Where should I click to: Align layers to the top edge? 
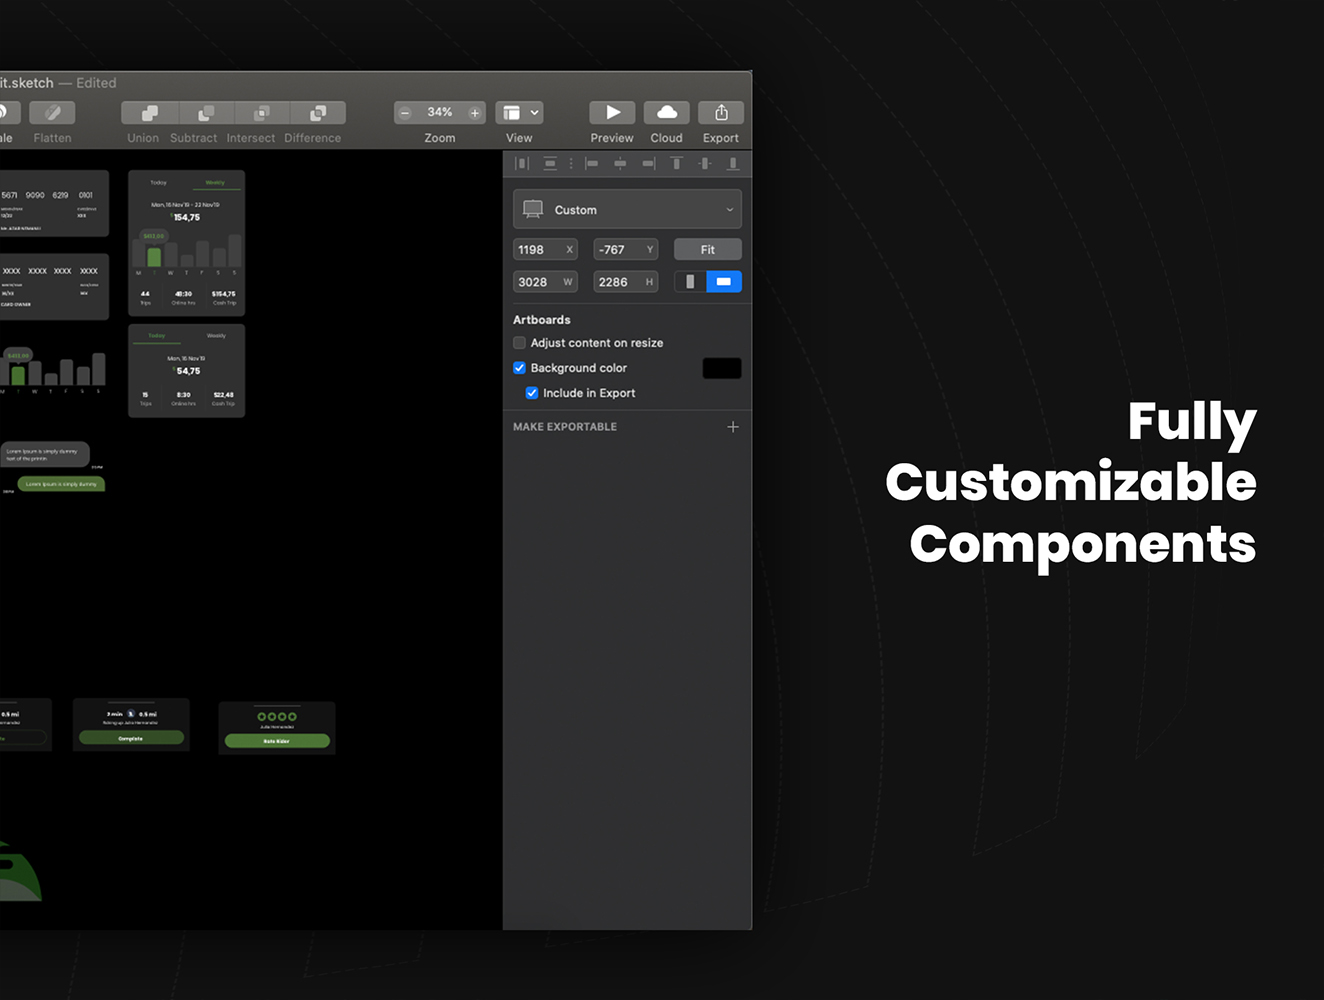[677, 163]
